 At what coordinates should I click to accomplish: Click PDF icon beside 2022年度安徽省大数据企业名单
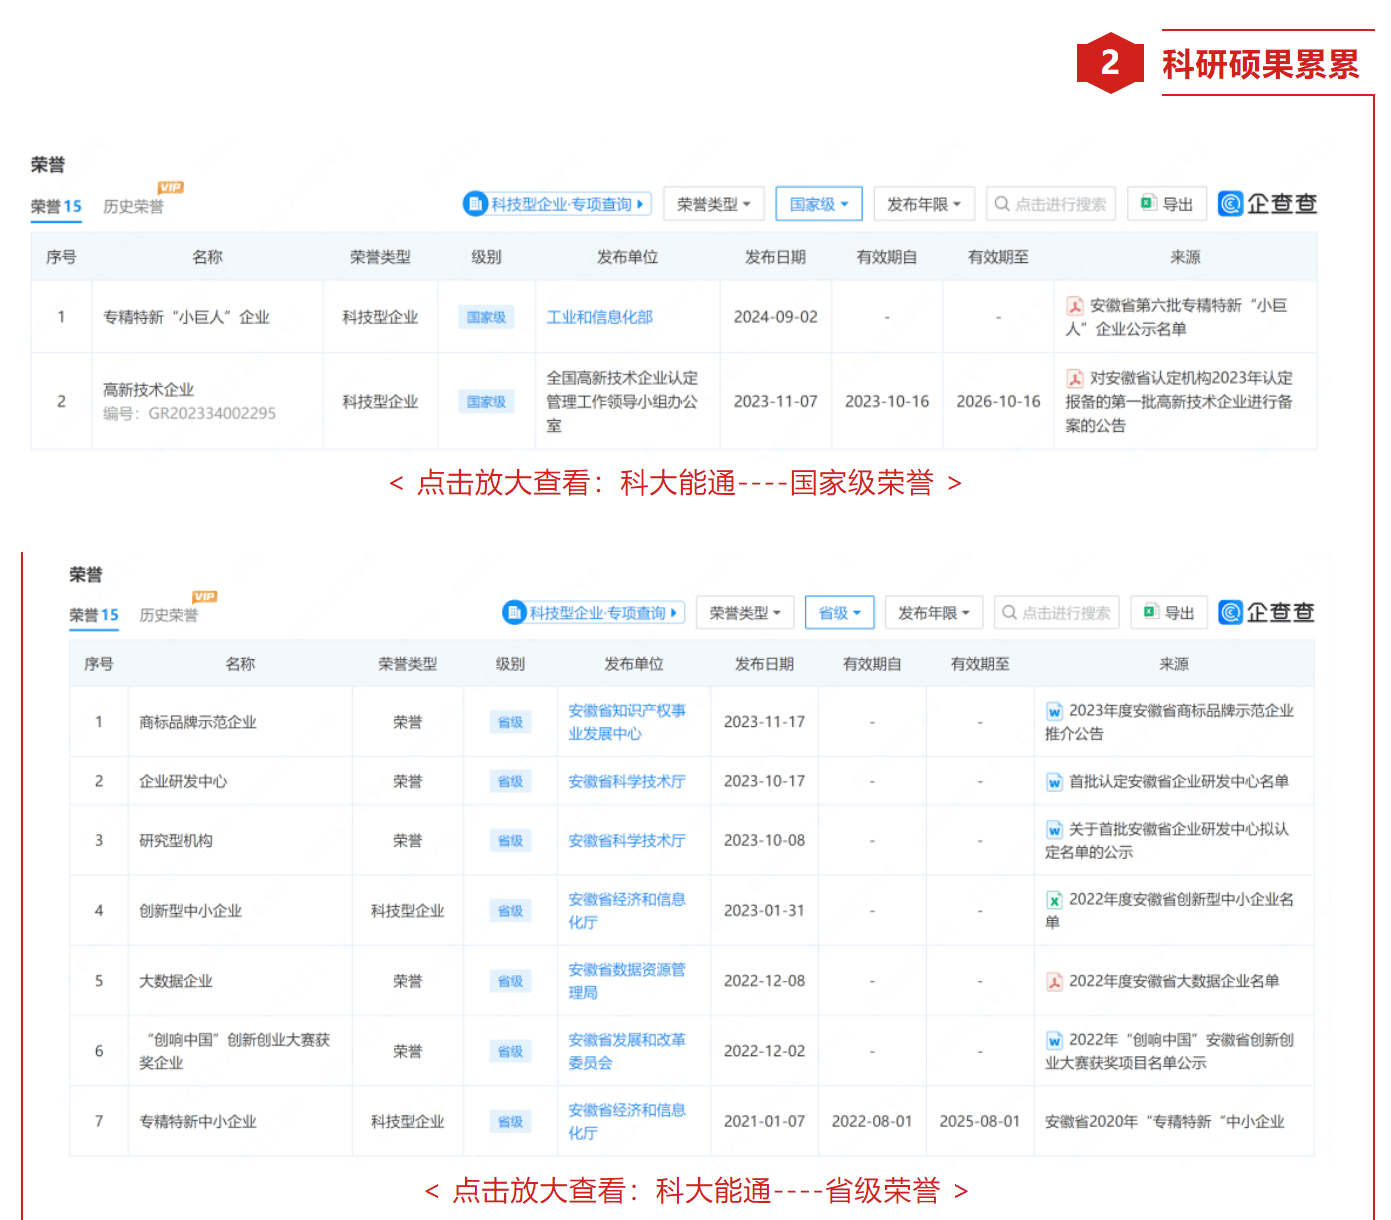pyautogui.click(x=1054, y=982)
